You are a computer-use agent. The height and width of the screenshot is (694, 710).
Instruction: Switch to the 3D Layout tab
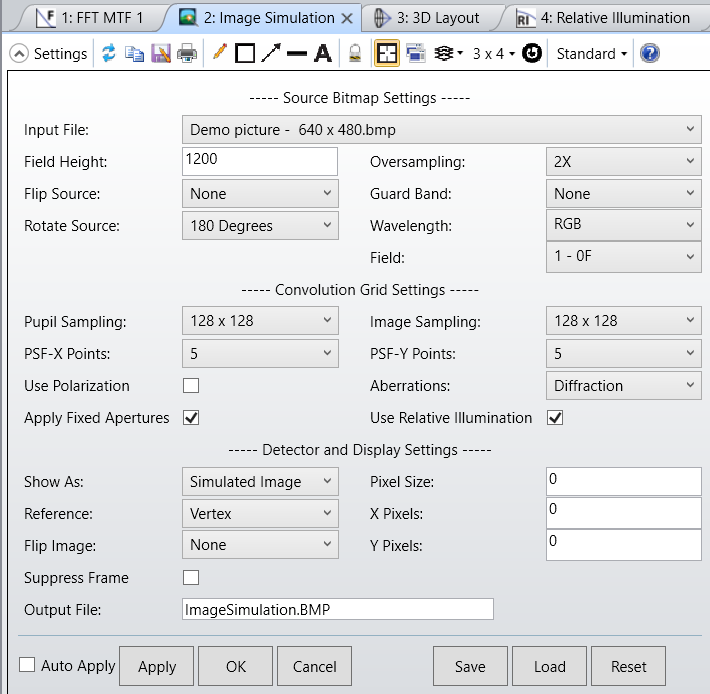pyautogui.click(x=428, y=18)
